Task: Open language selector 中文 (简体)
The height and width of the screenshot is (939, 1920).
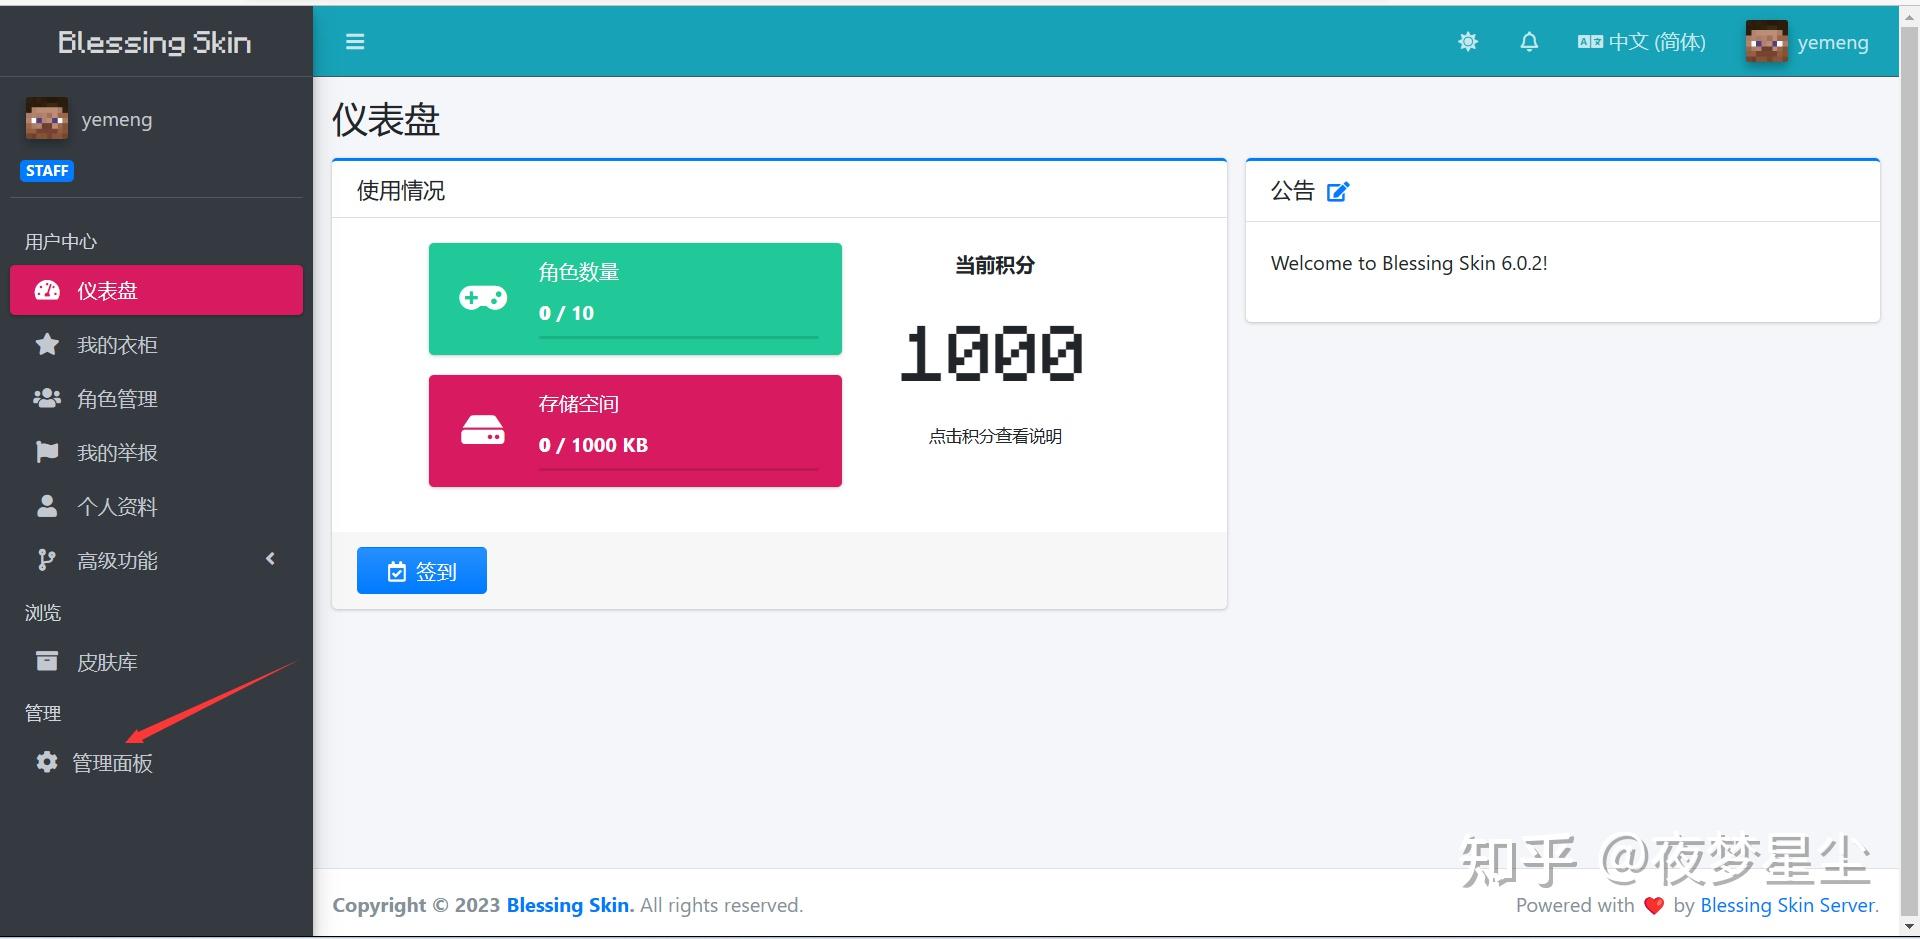Action: tap(1642, 42)
